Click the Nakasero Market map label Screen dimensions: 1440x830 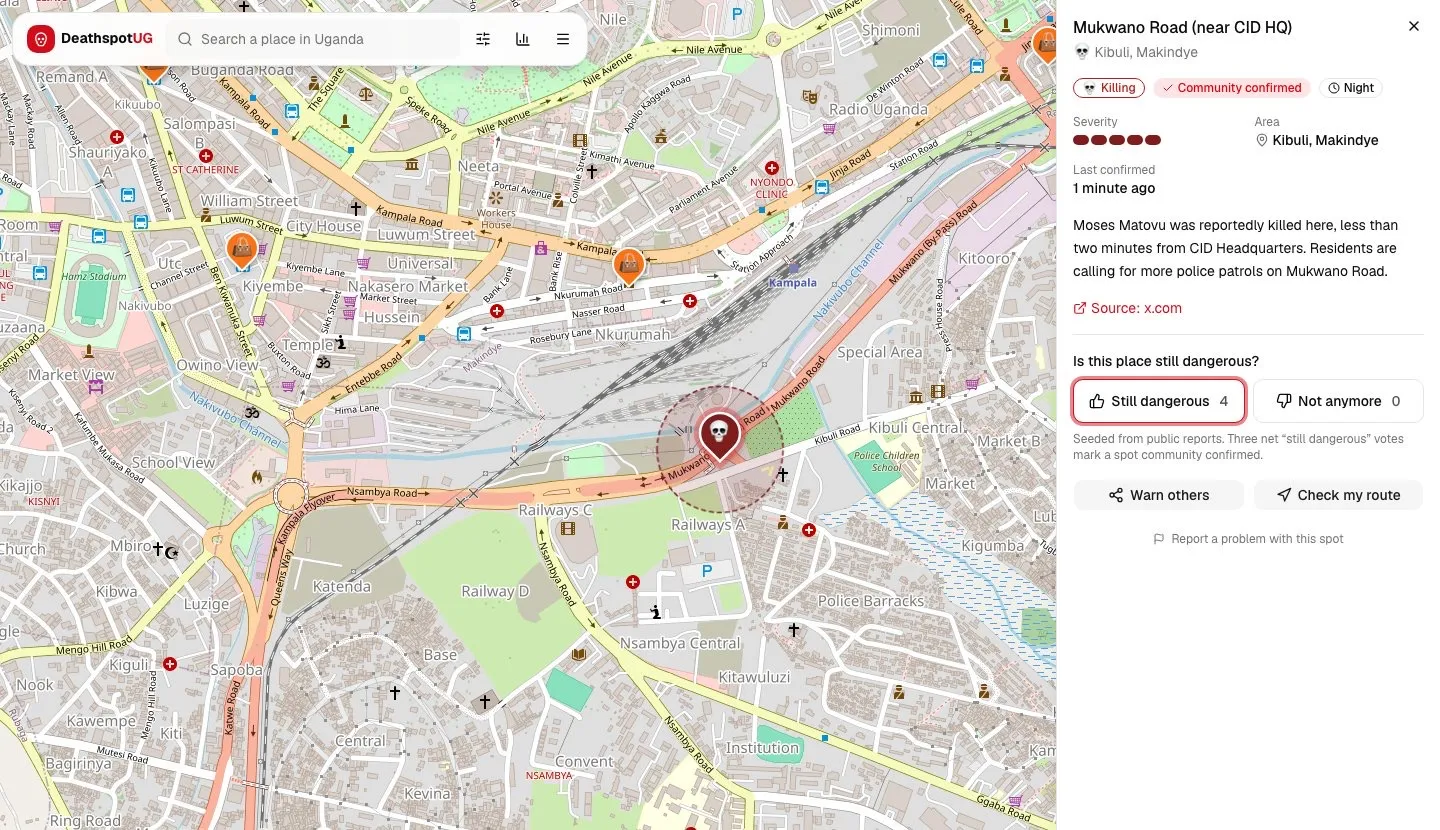pos(408,286)
